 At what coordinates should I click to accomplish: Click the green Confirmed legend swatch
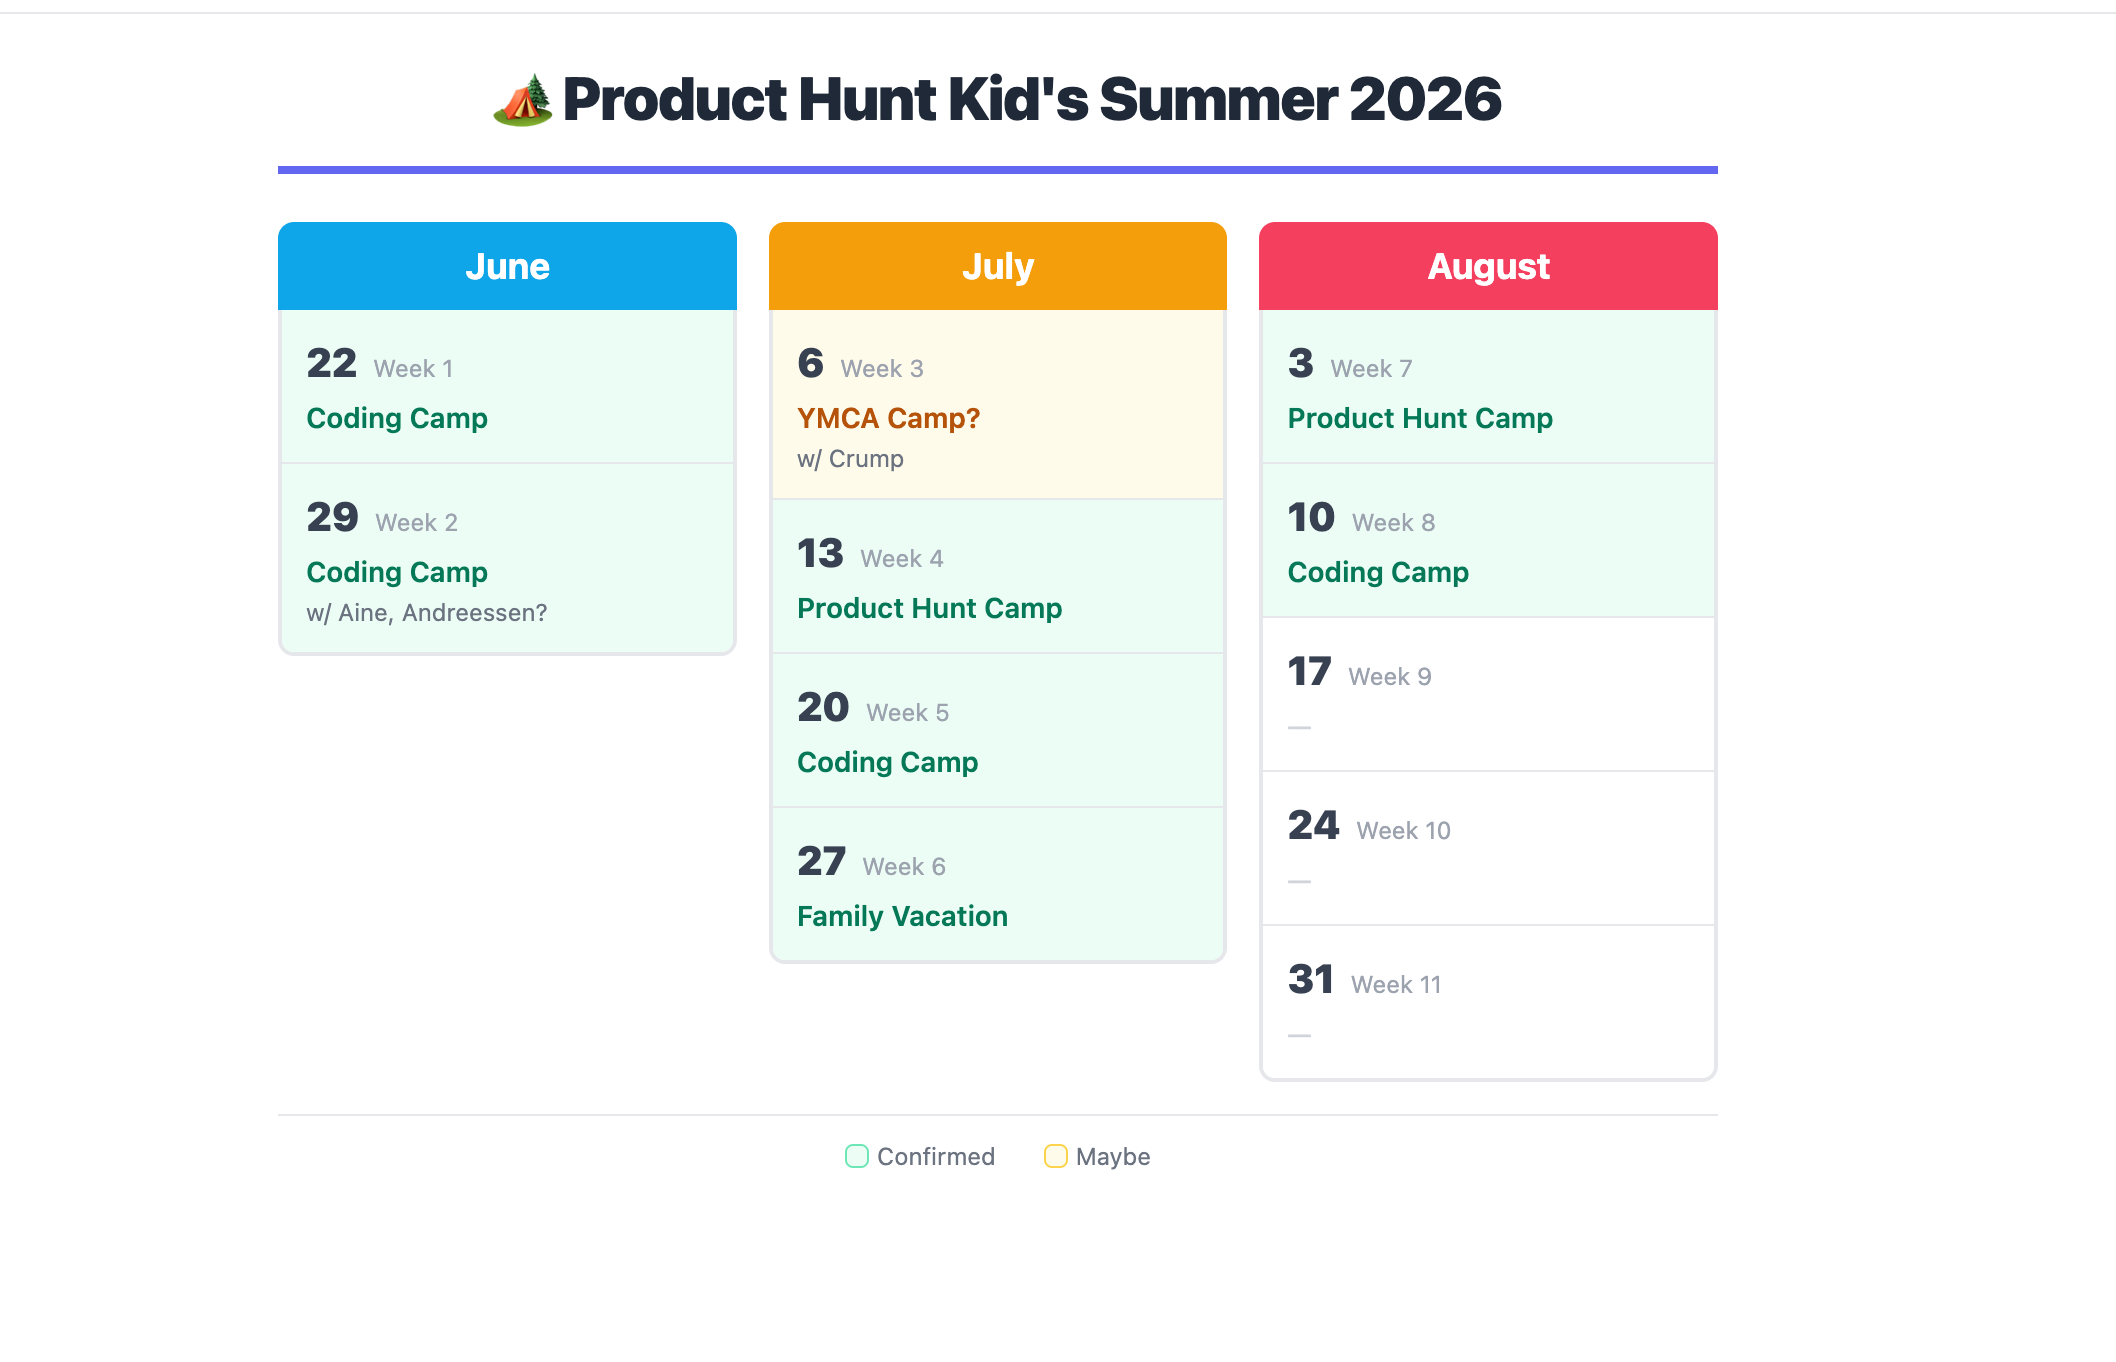click(x=856, y=1156)
